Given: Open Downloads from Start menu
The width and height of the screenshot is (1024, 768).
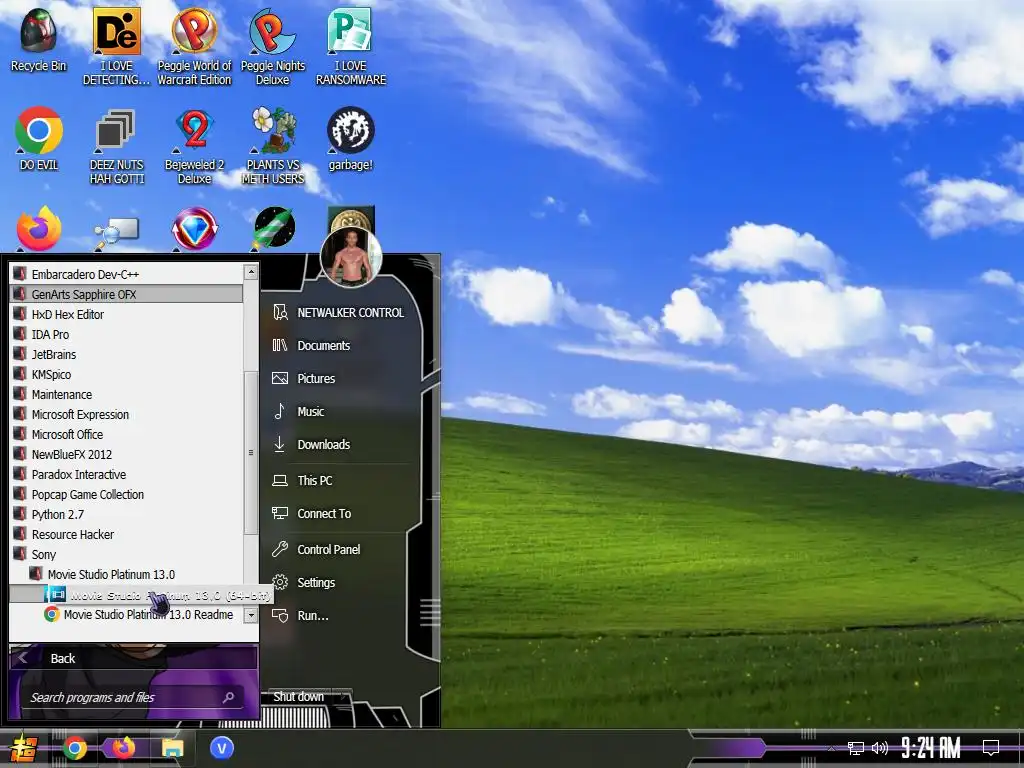Looking at the screenshot, I should click(342, 445).
